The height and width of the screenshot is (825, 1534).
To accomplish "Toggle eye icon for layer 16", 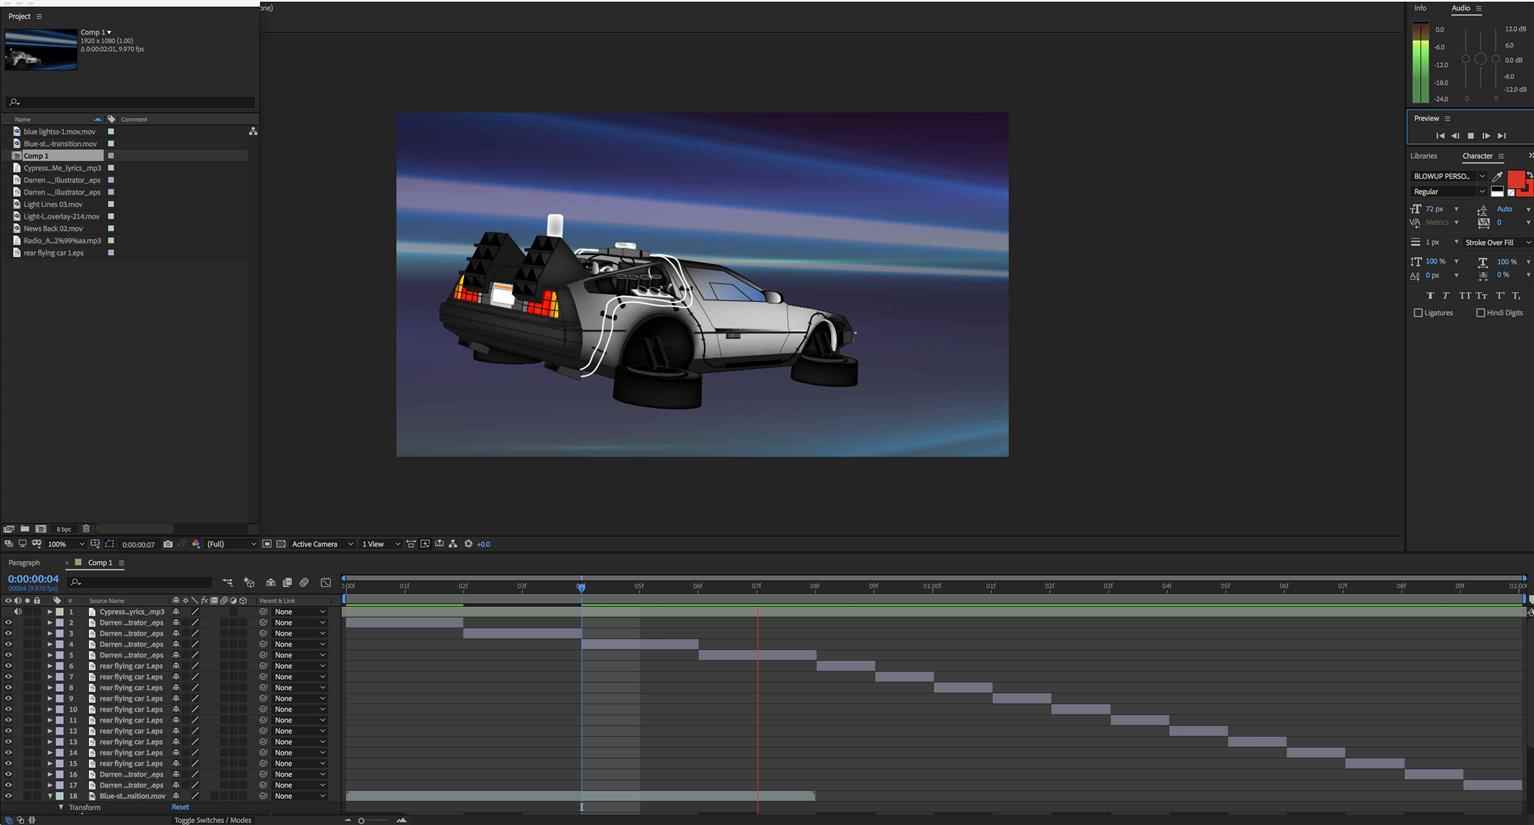I will tap(8, 774).
